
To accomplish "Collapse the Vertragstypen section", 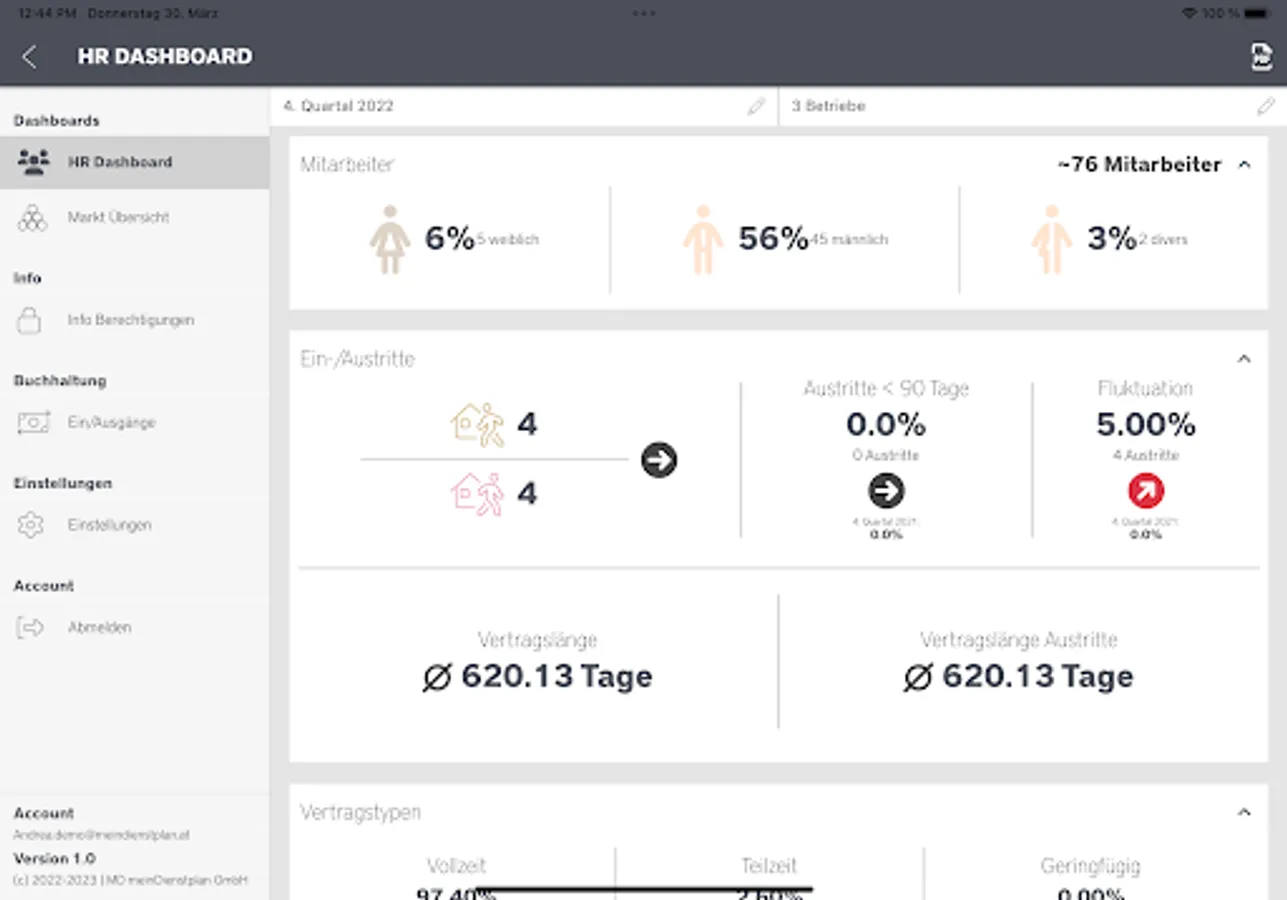I will (1244, 813).
